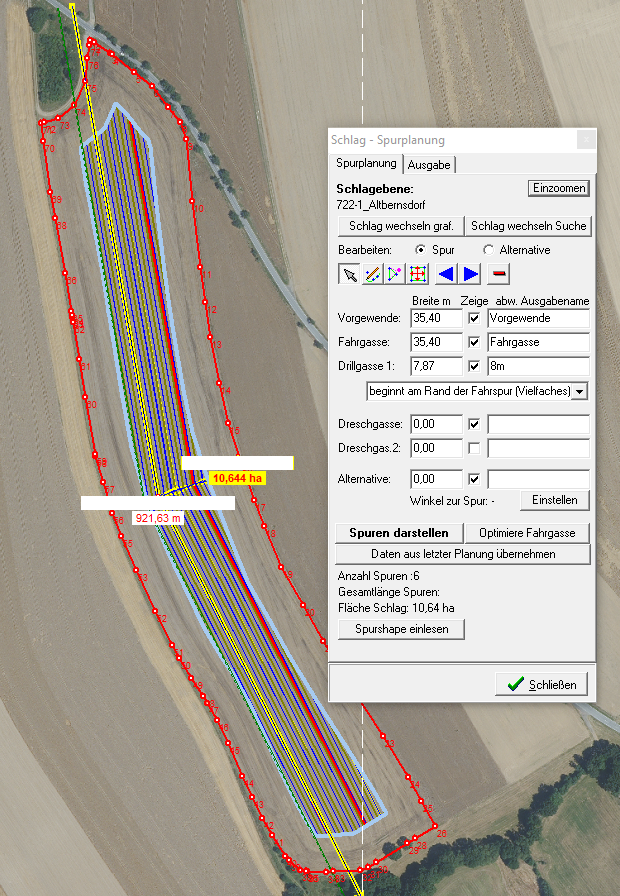Uncheck the Vorgewende Zeige checkbox
620x896 pixels.
coord(475,318)
